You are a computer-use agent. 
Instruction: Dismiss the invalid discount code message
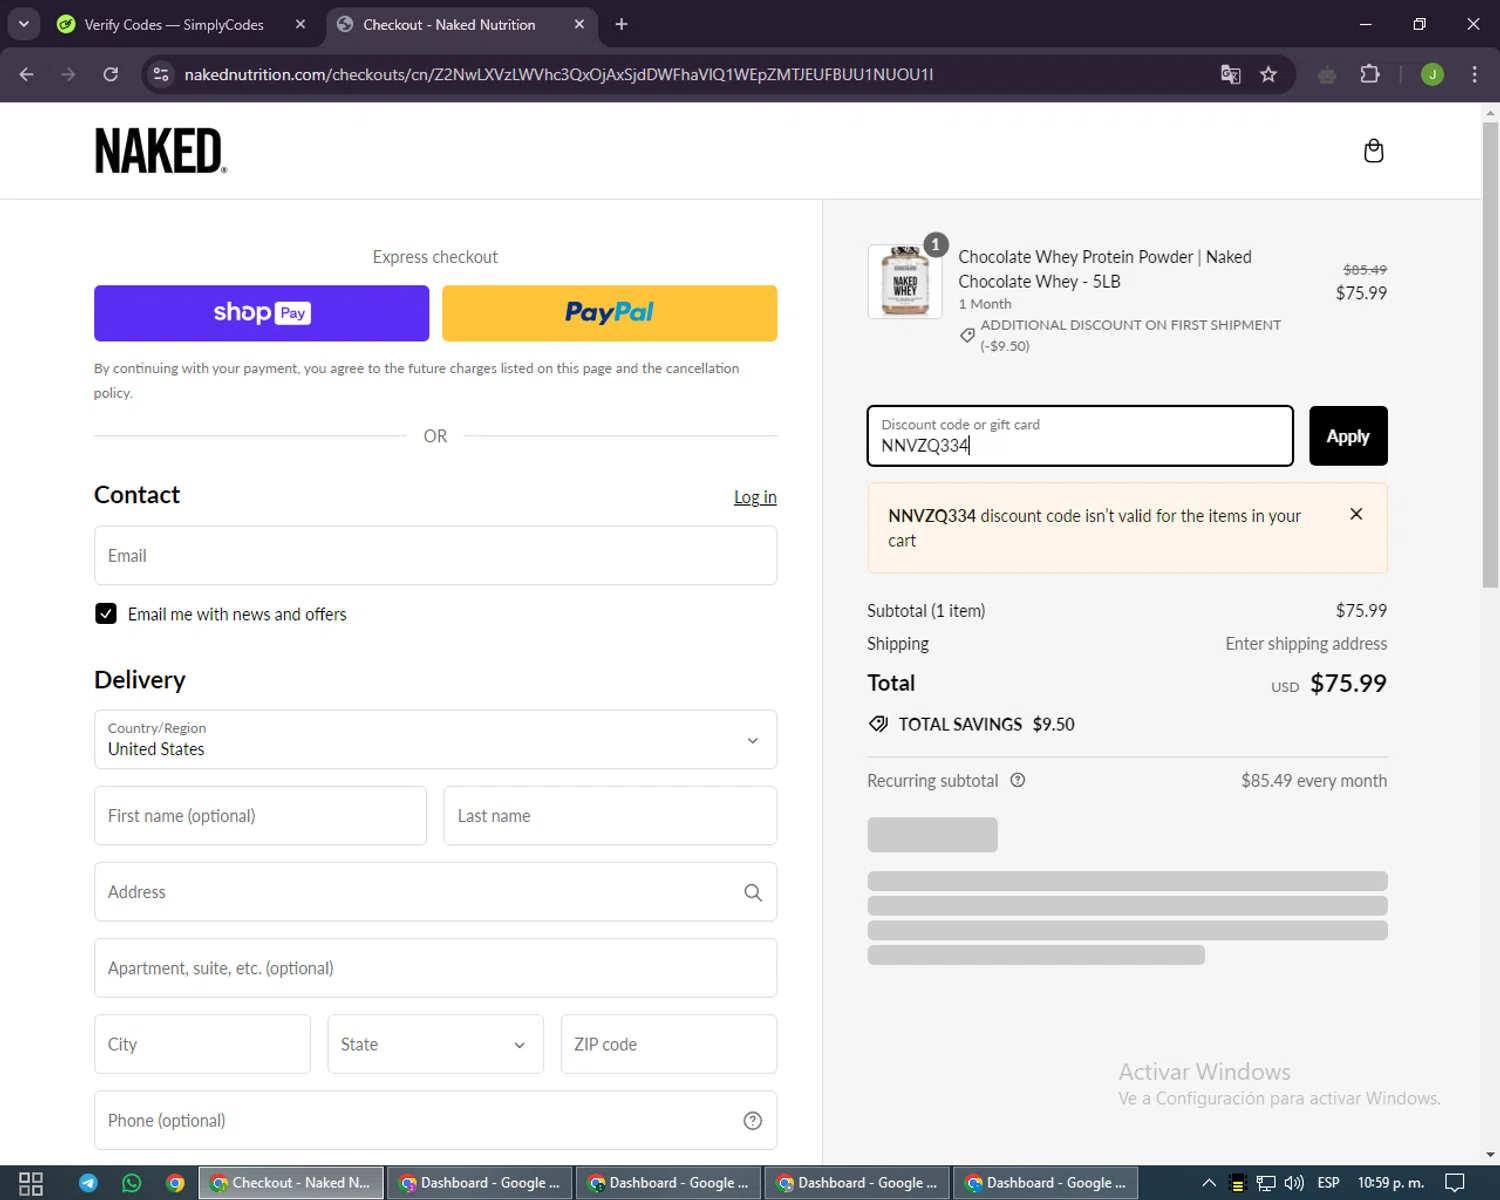tap(1356, 514)
